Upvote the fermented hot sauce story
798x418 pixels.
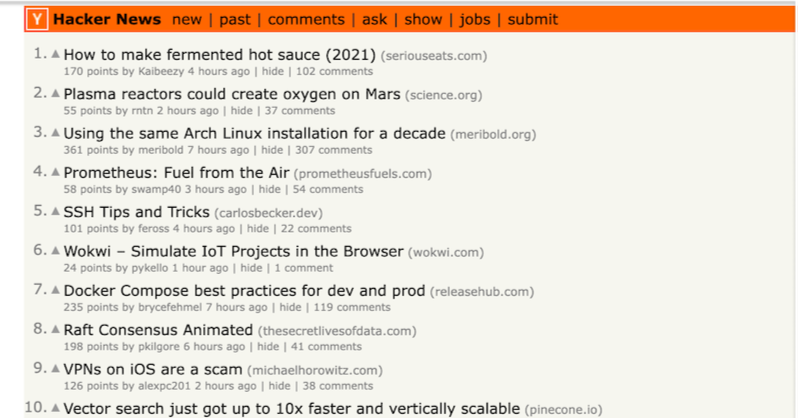coord(55,54)
